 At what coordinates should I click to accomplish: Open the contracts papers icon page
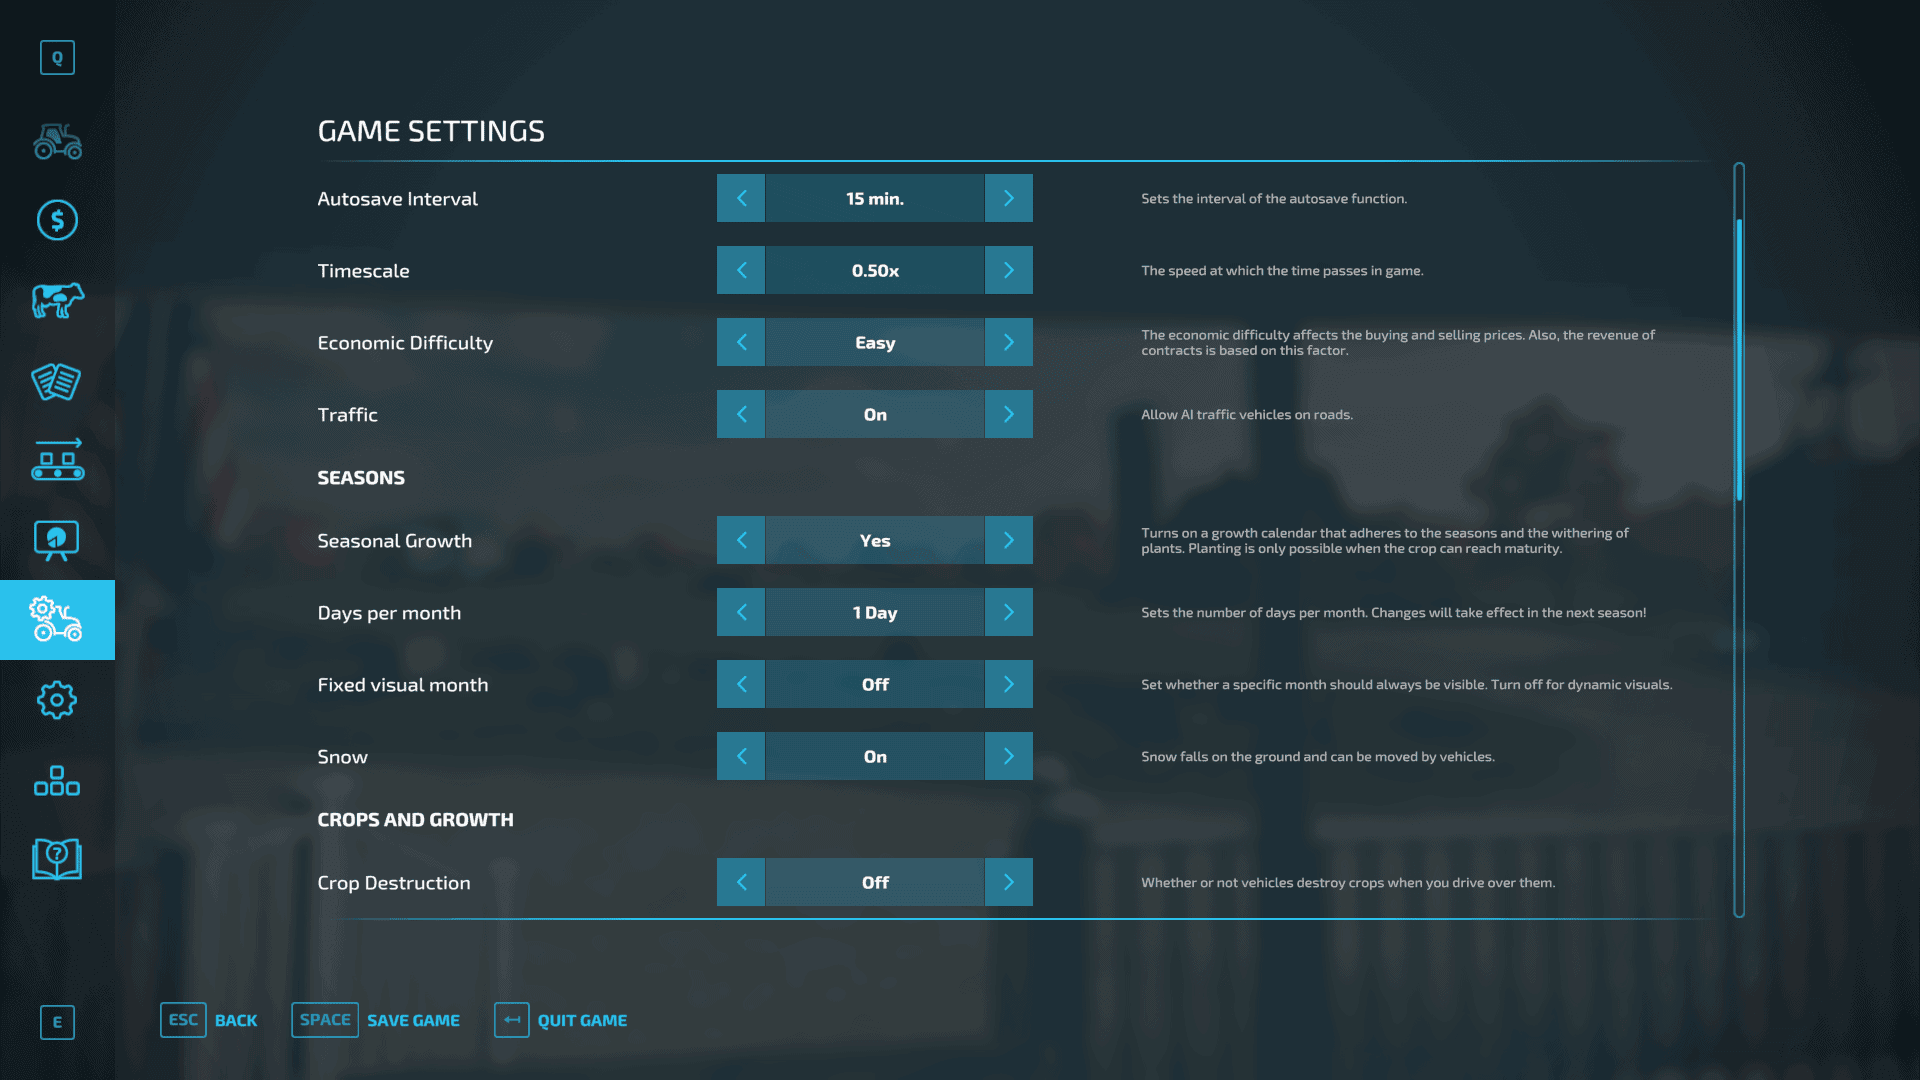(x=57, y=381)
